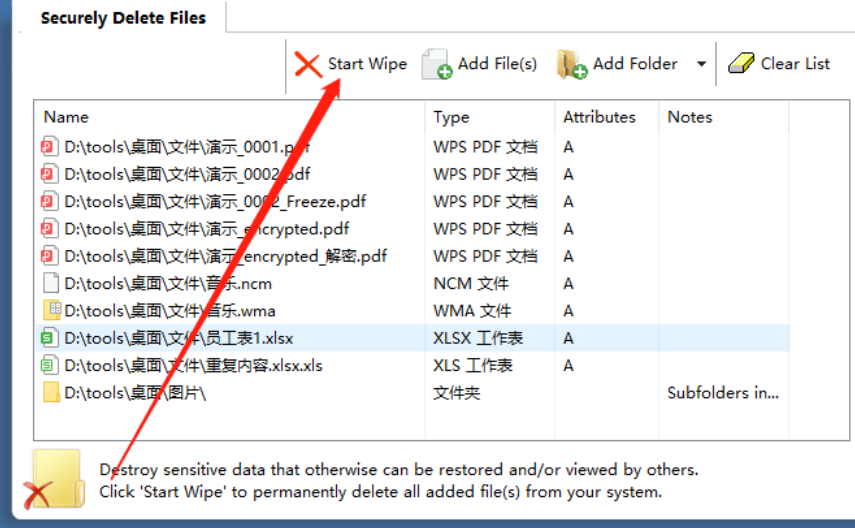Click the PDF icon of 演示_0002.pdf
855x528 pixels.
click(x=49, y=174)
